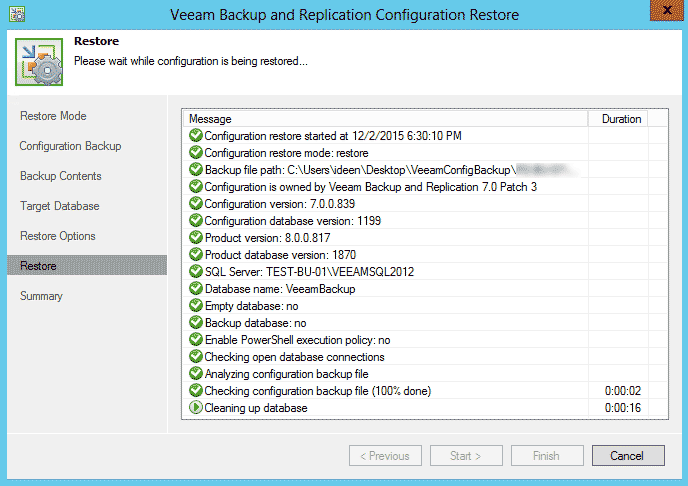The width and height of the screenshot is (688, 486).
Task: Select 'Product version: 8.0.0.817' text
Action: coord(268,238)
